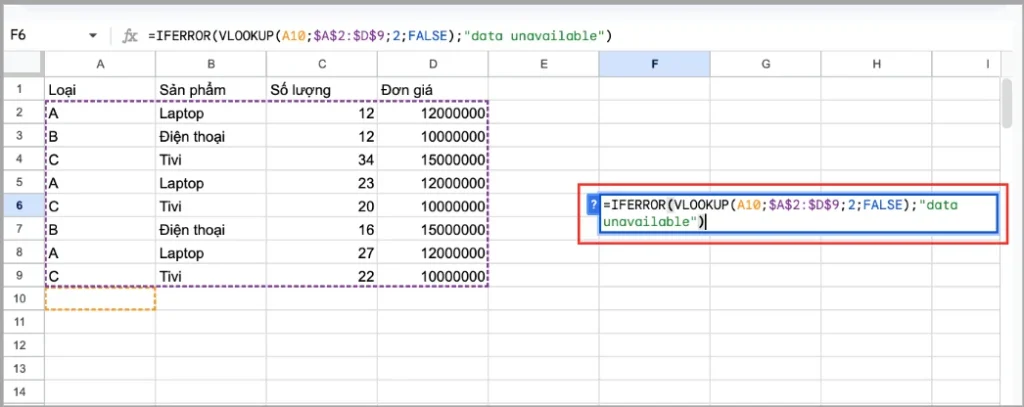Click the fx function icon

click(131, 36)
